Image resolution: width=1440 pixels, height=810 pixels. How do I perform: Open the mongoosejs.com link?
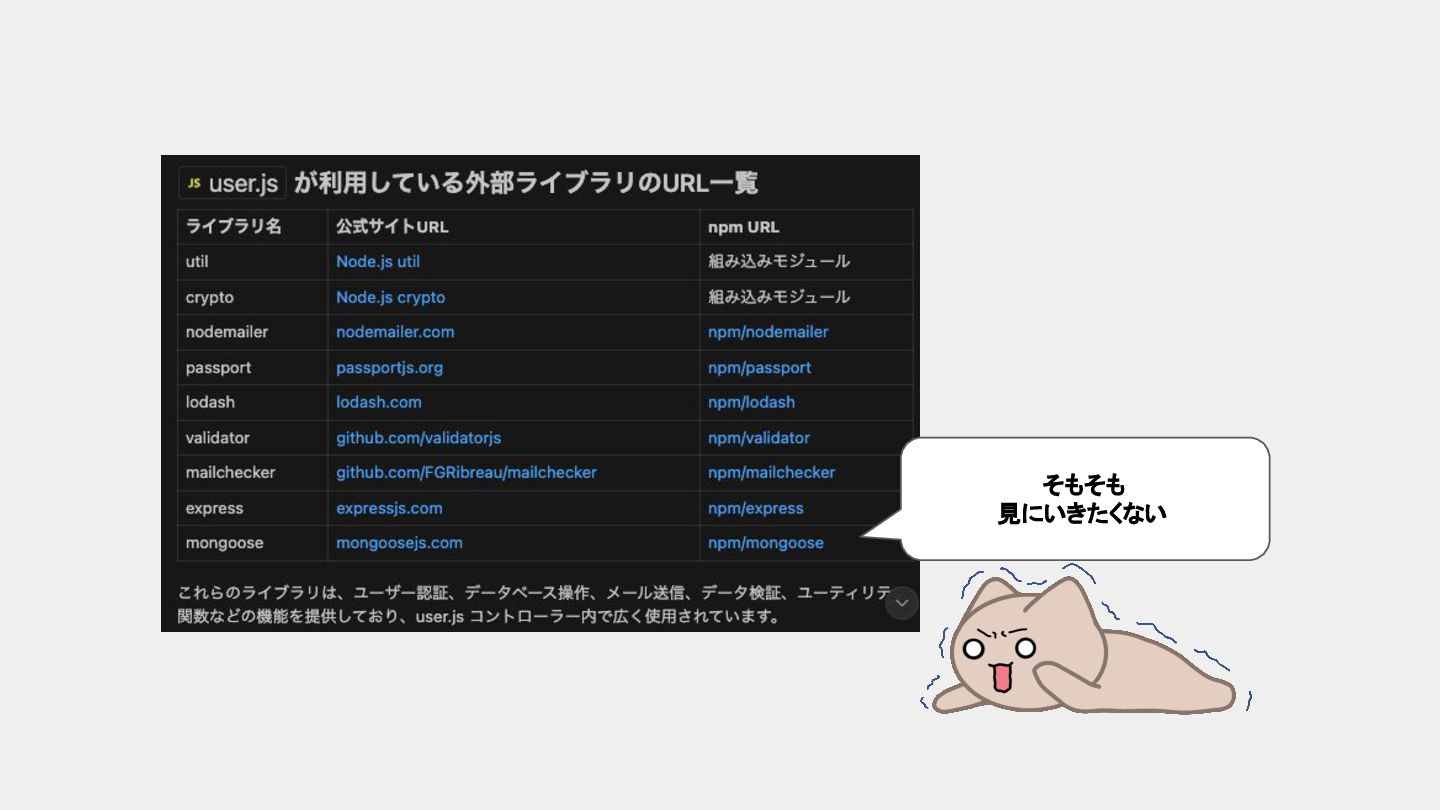pyautogui.click(x=399, y=543)
